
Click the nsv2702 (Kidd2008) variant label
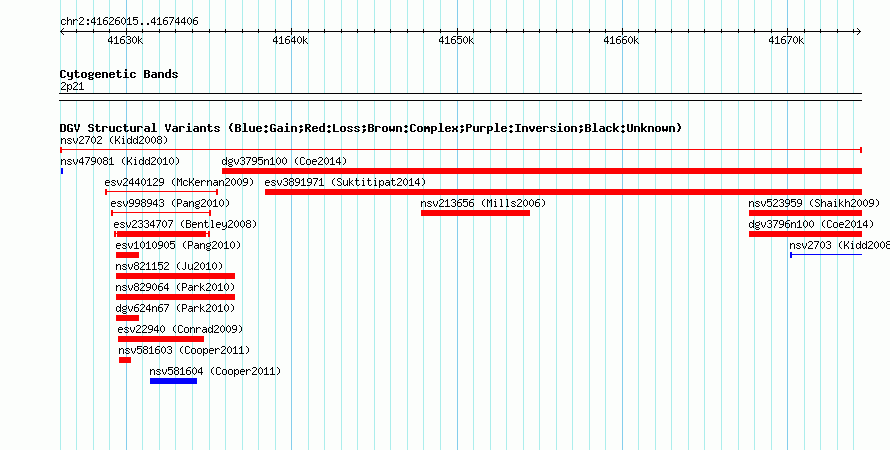[114, 140]
